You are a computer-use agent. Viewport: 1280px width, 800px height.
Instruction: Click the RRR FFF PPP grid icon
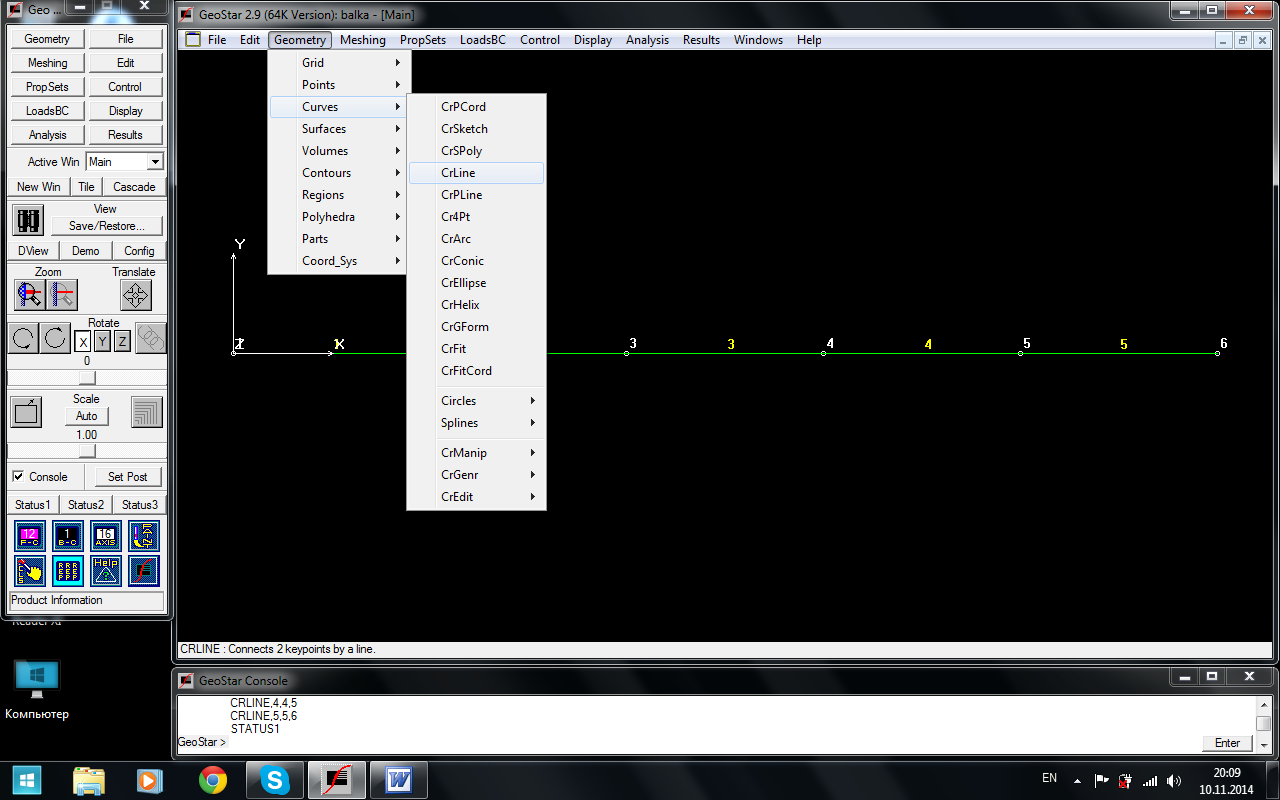pos(68,571)
